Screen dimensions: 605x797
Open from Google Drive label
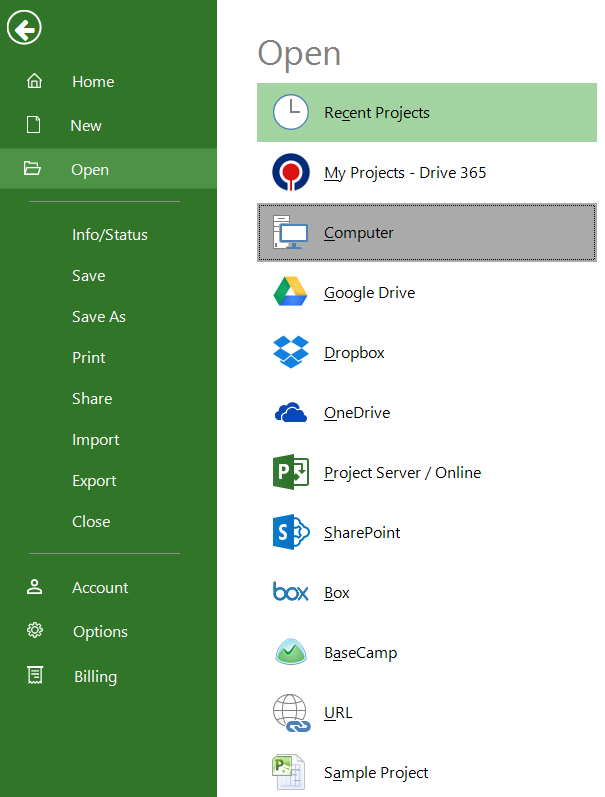[370, 293]
